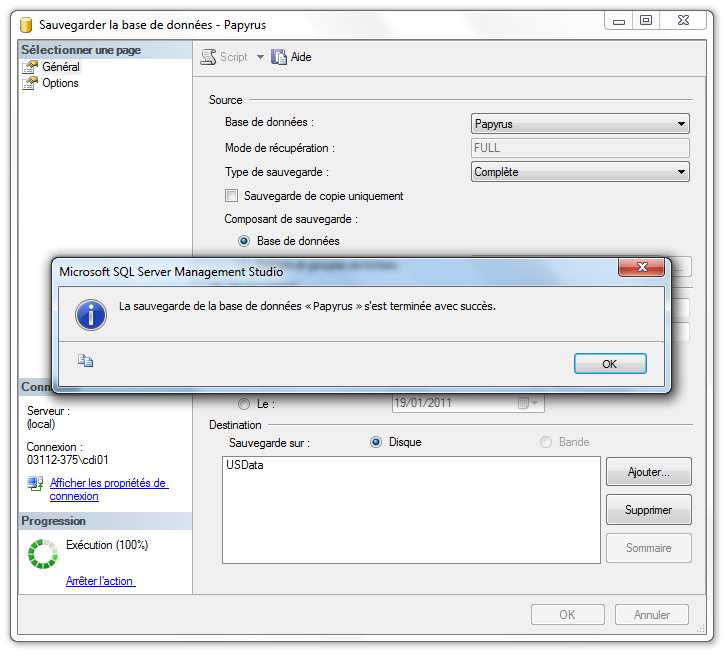This screenshot has height=657, width=723.
Task: Select the Options page icon
Action: tap(30, 83)
